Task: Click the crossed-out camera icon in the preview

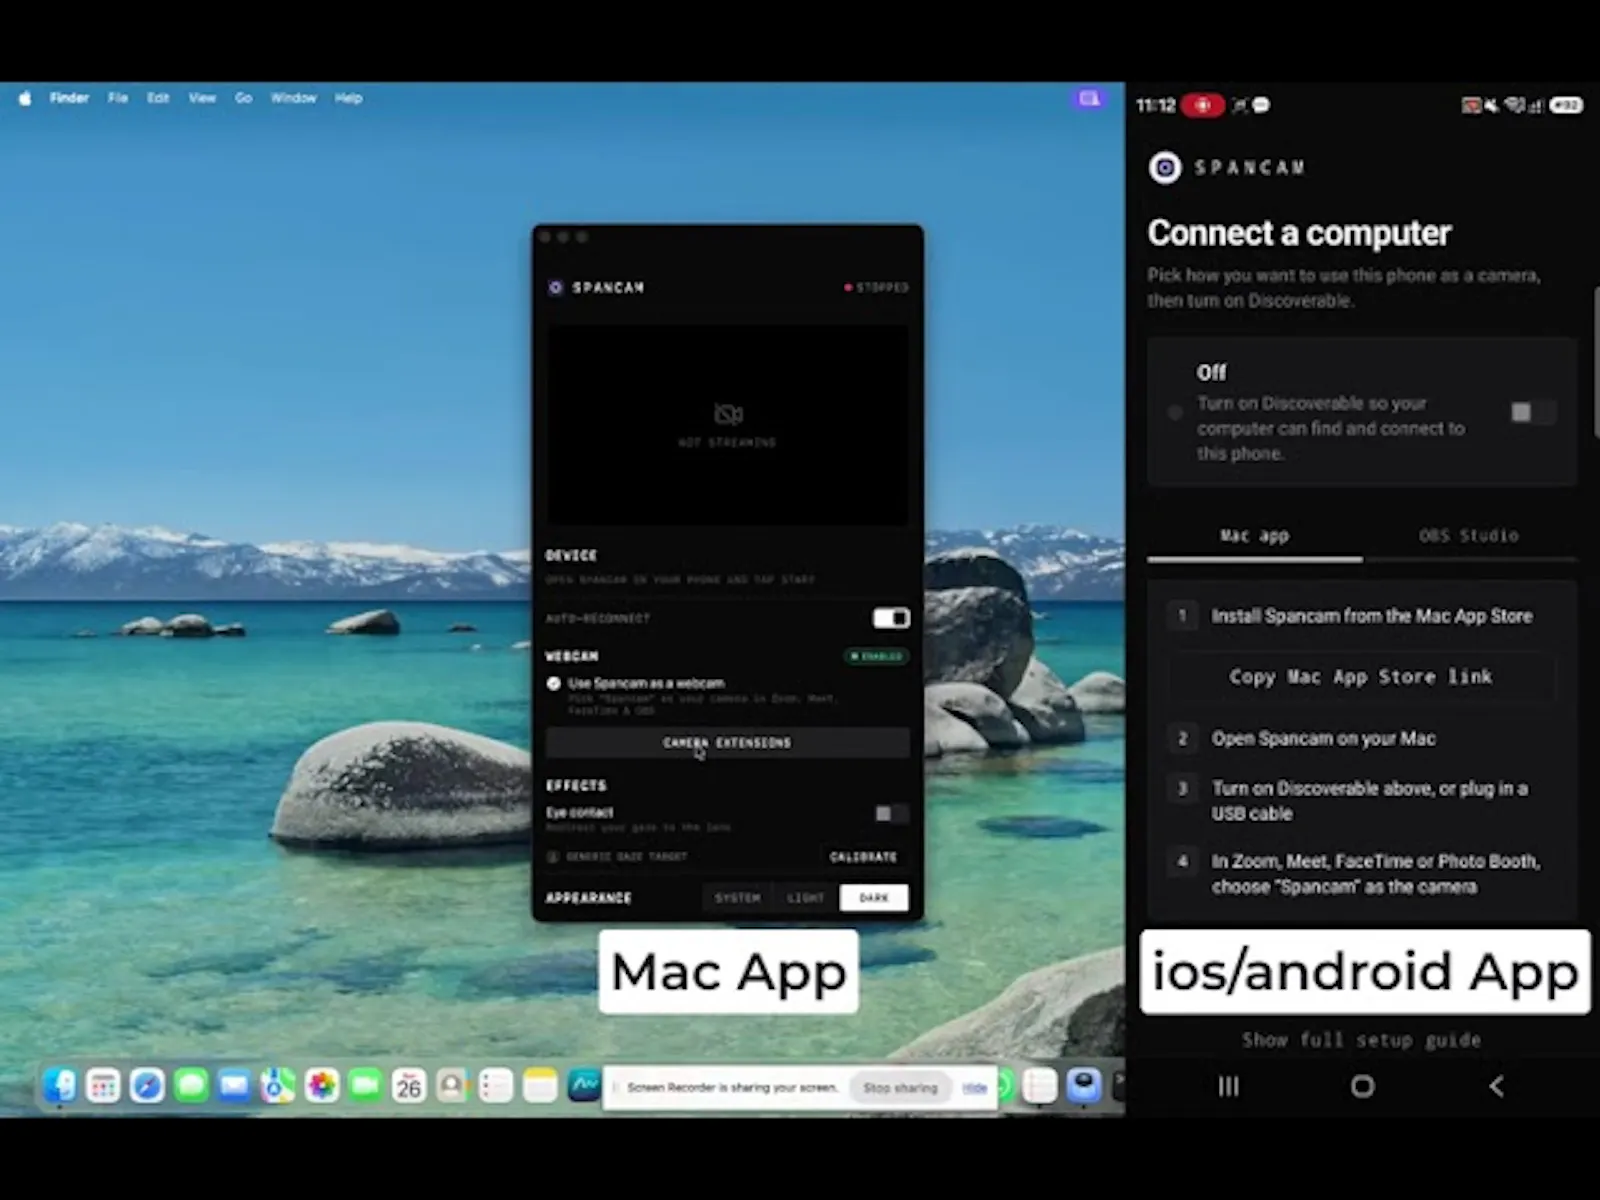Action: pyautogui.click(x=728, y=414)
